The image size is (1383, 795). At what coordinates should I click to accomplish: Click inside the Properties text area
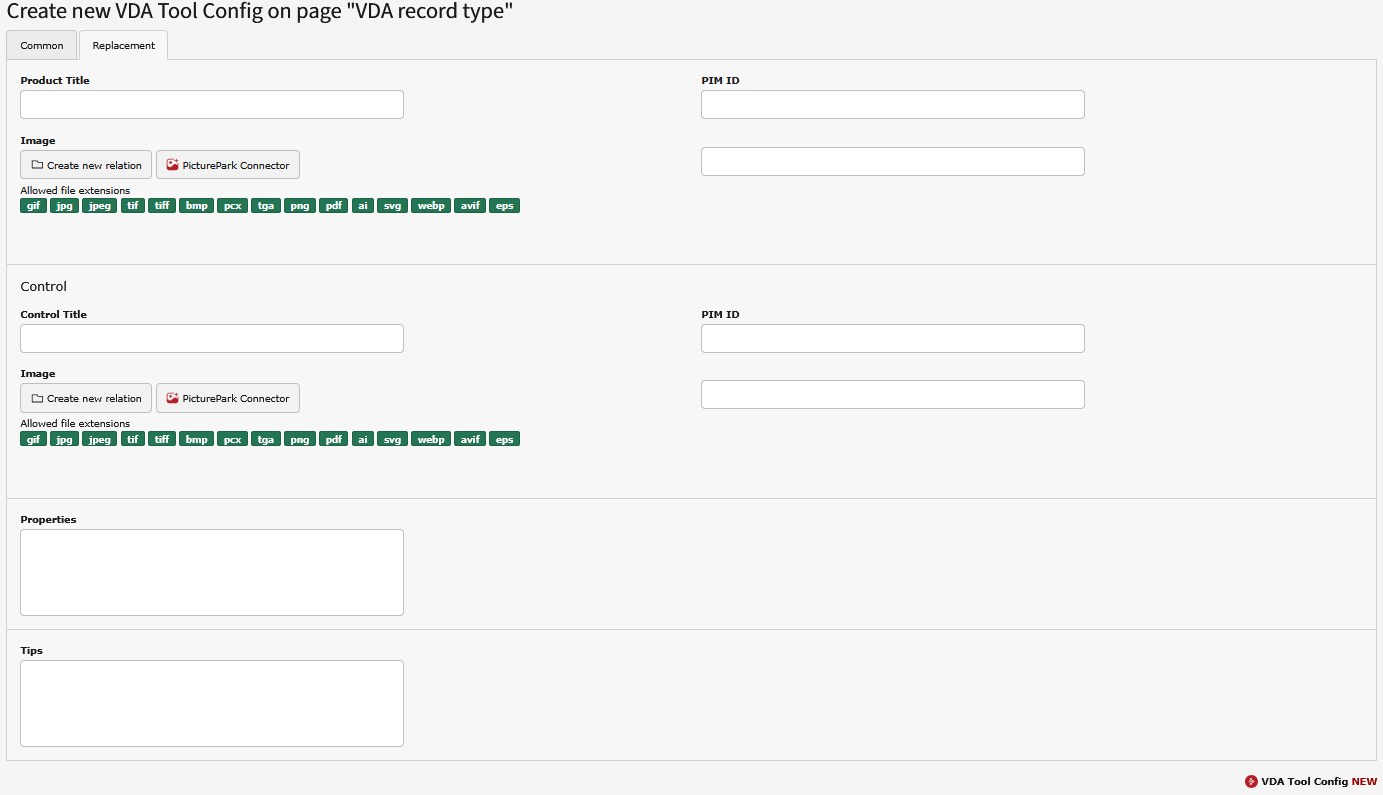(212, 572)
